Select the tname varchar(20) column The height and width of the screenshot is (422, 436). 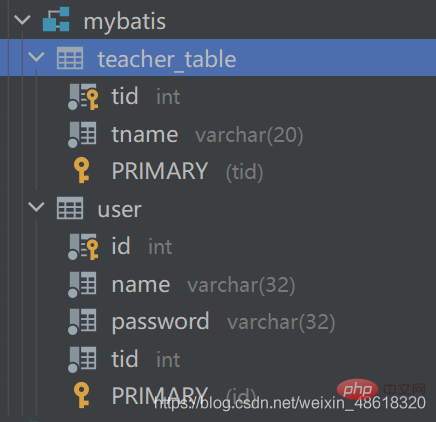(207, 135)
